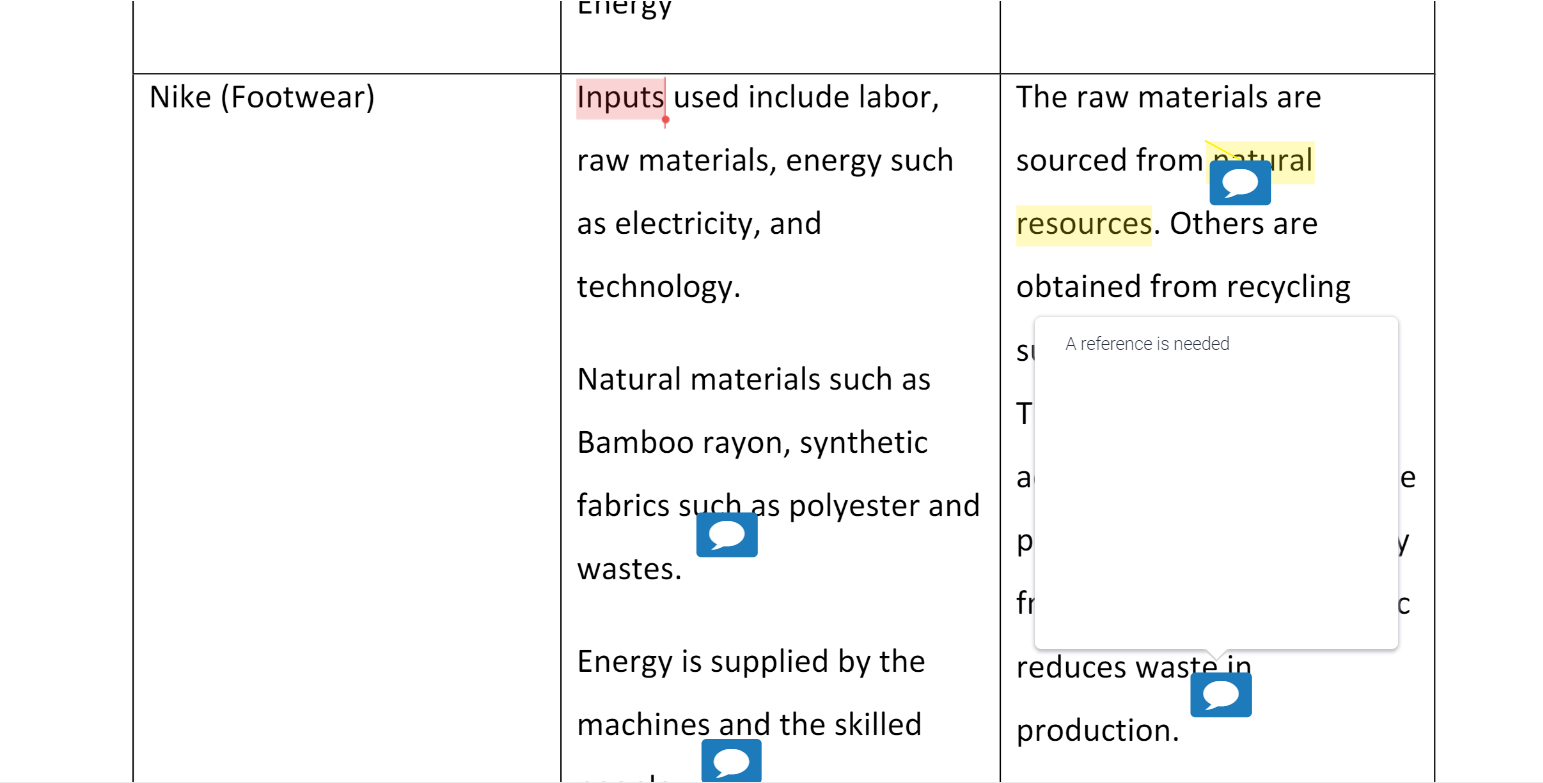Open the comment icon beside 'polyester and'

point(727,534)
